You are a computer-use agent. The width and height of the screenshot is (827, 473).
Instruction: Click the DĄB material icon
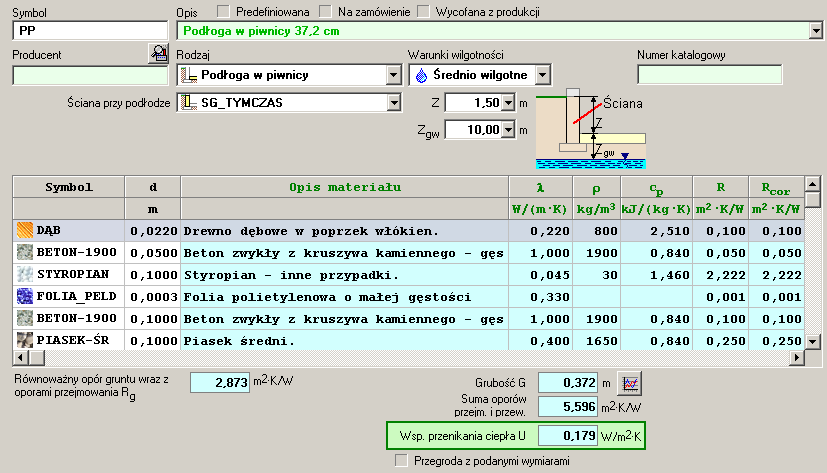pos(25,230)
